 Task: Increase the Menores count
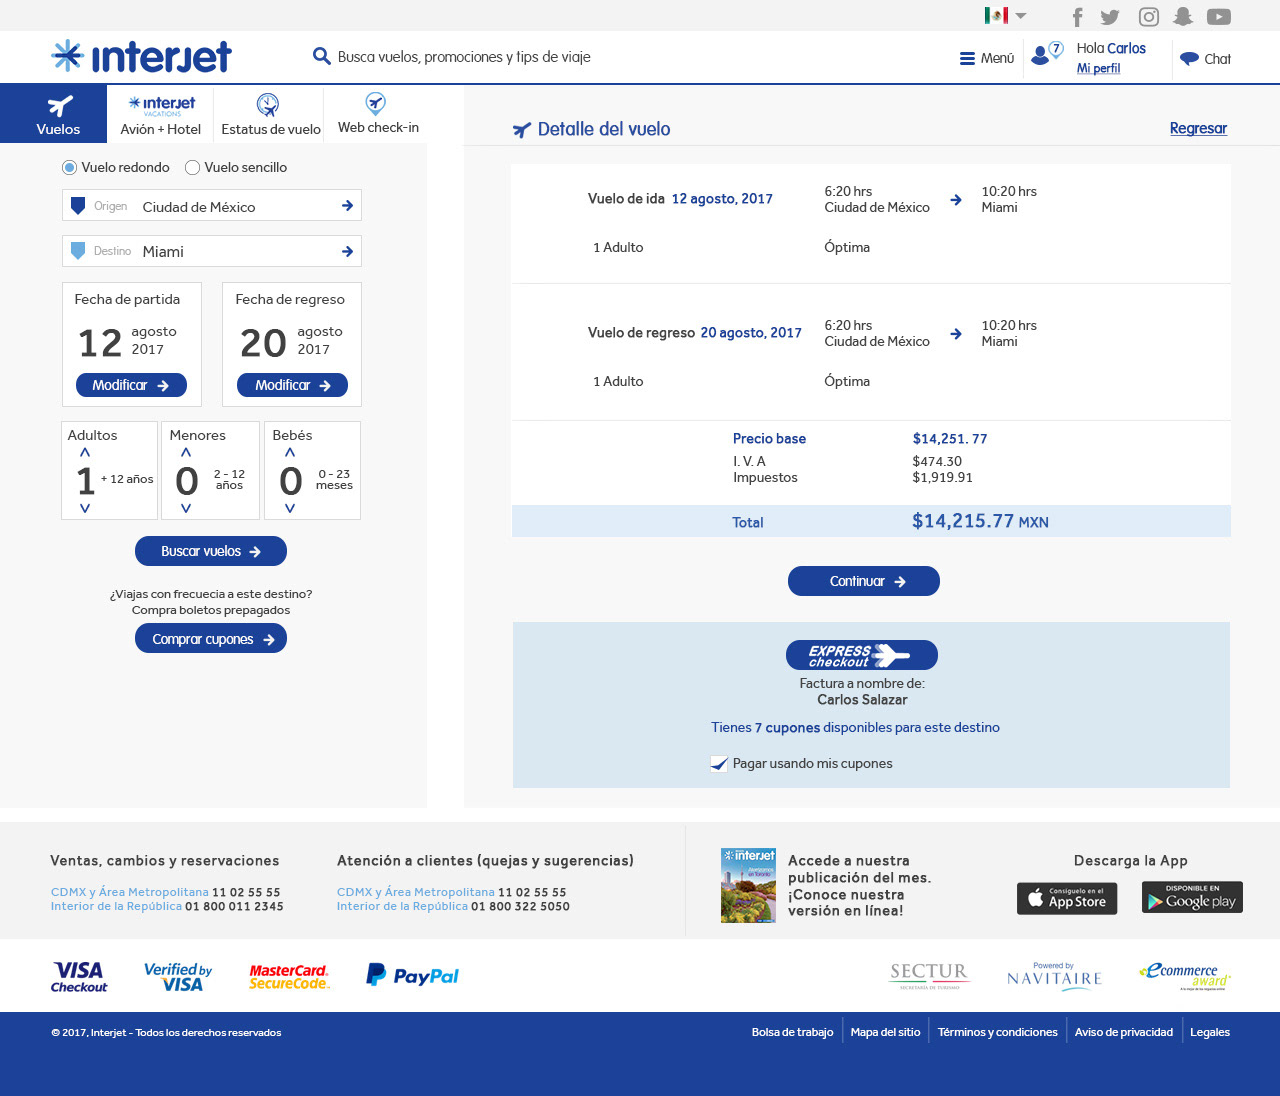tap(186, 453)
